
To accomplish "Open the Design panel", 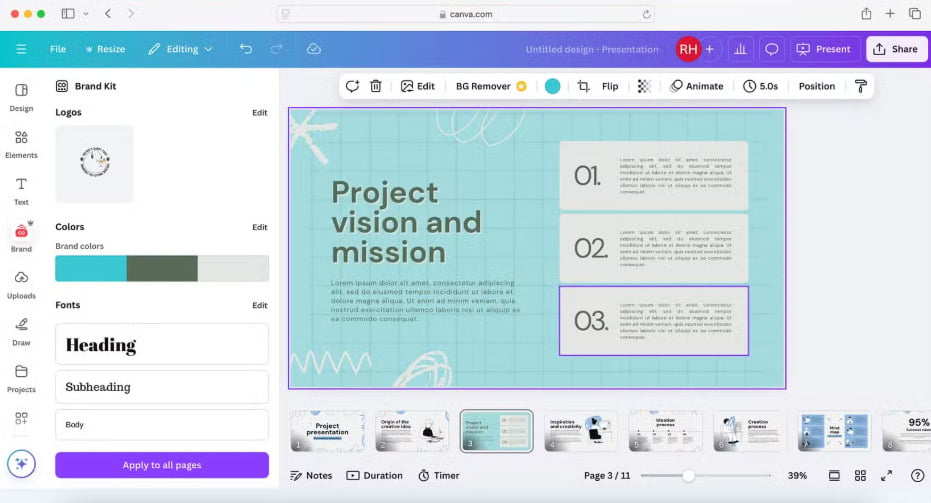I will point(21,97).
